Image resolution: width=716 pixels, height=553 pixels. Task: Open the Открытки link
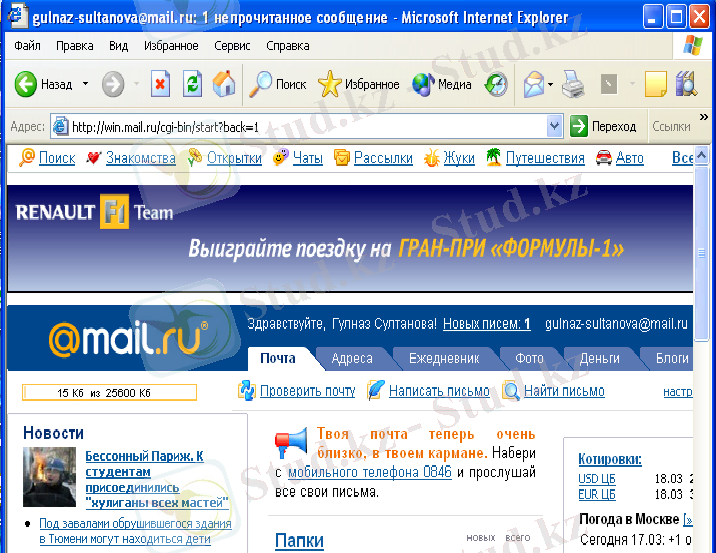pyautogui.click(x=234, y=158)
